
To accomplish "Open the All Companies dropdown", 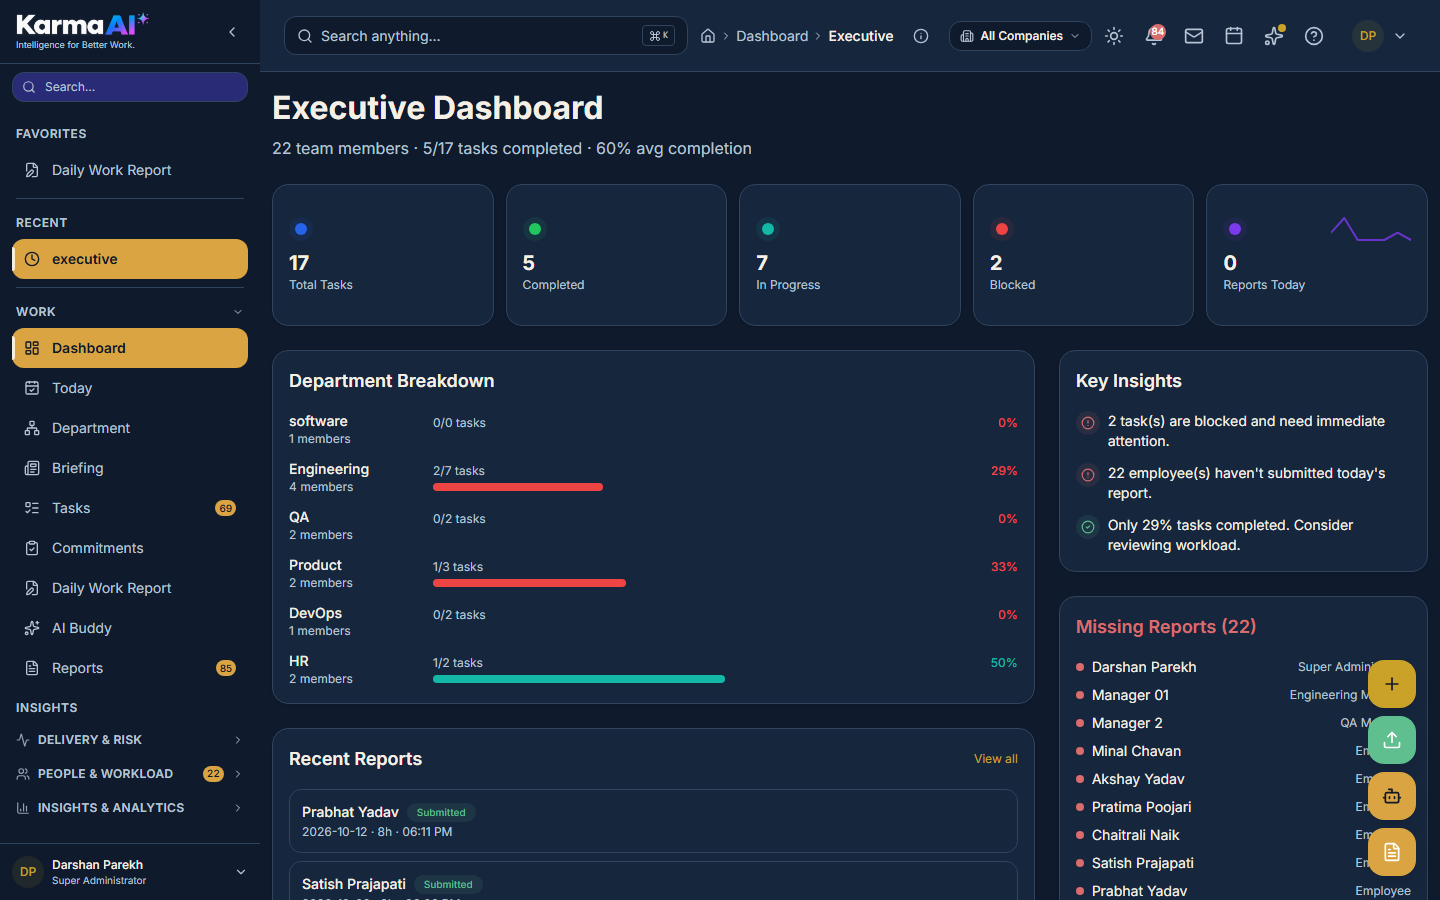I will [1020, 36].
